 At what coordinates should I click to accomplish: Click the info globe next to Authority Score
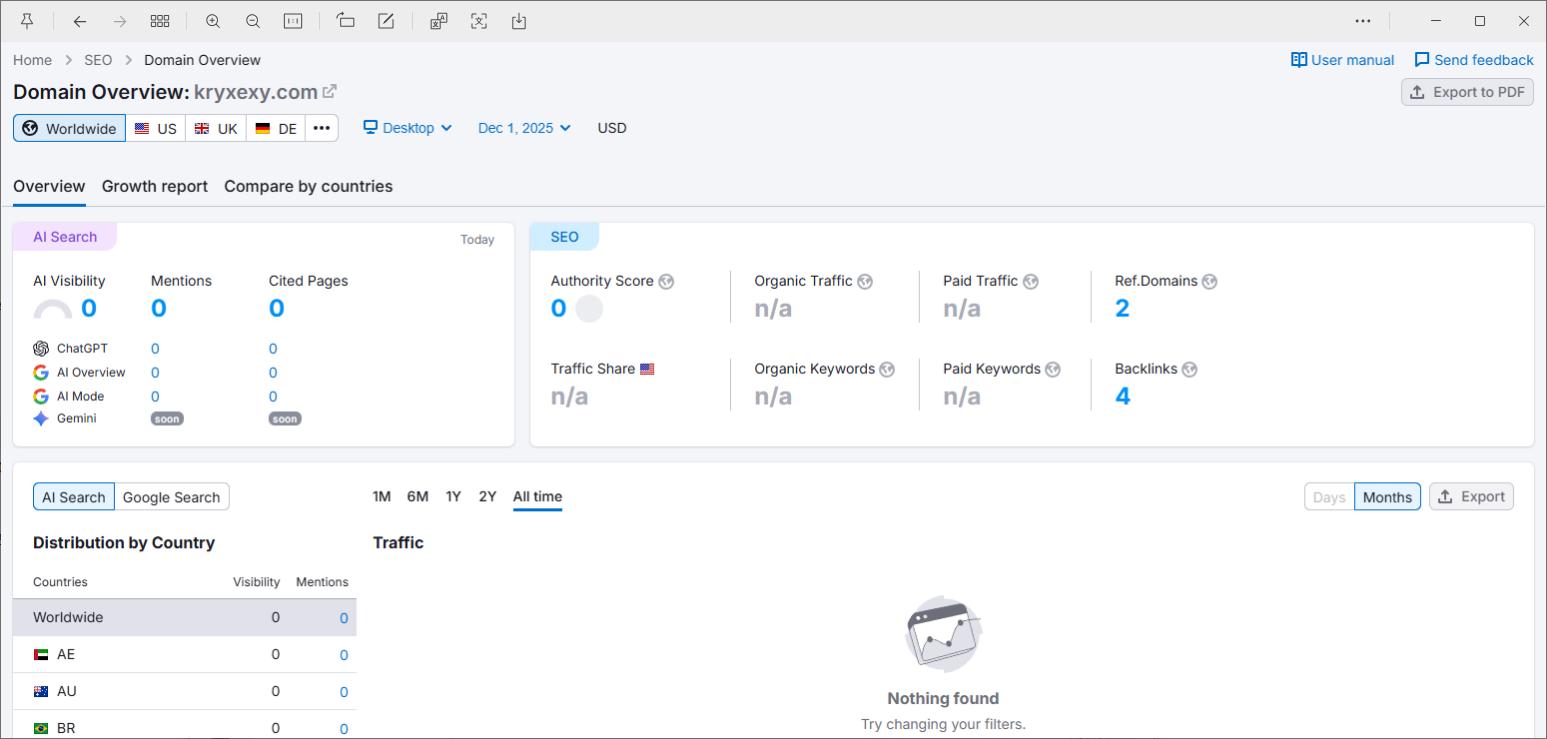tap(667, 282)
